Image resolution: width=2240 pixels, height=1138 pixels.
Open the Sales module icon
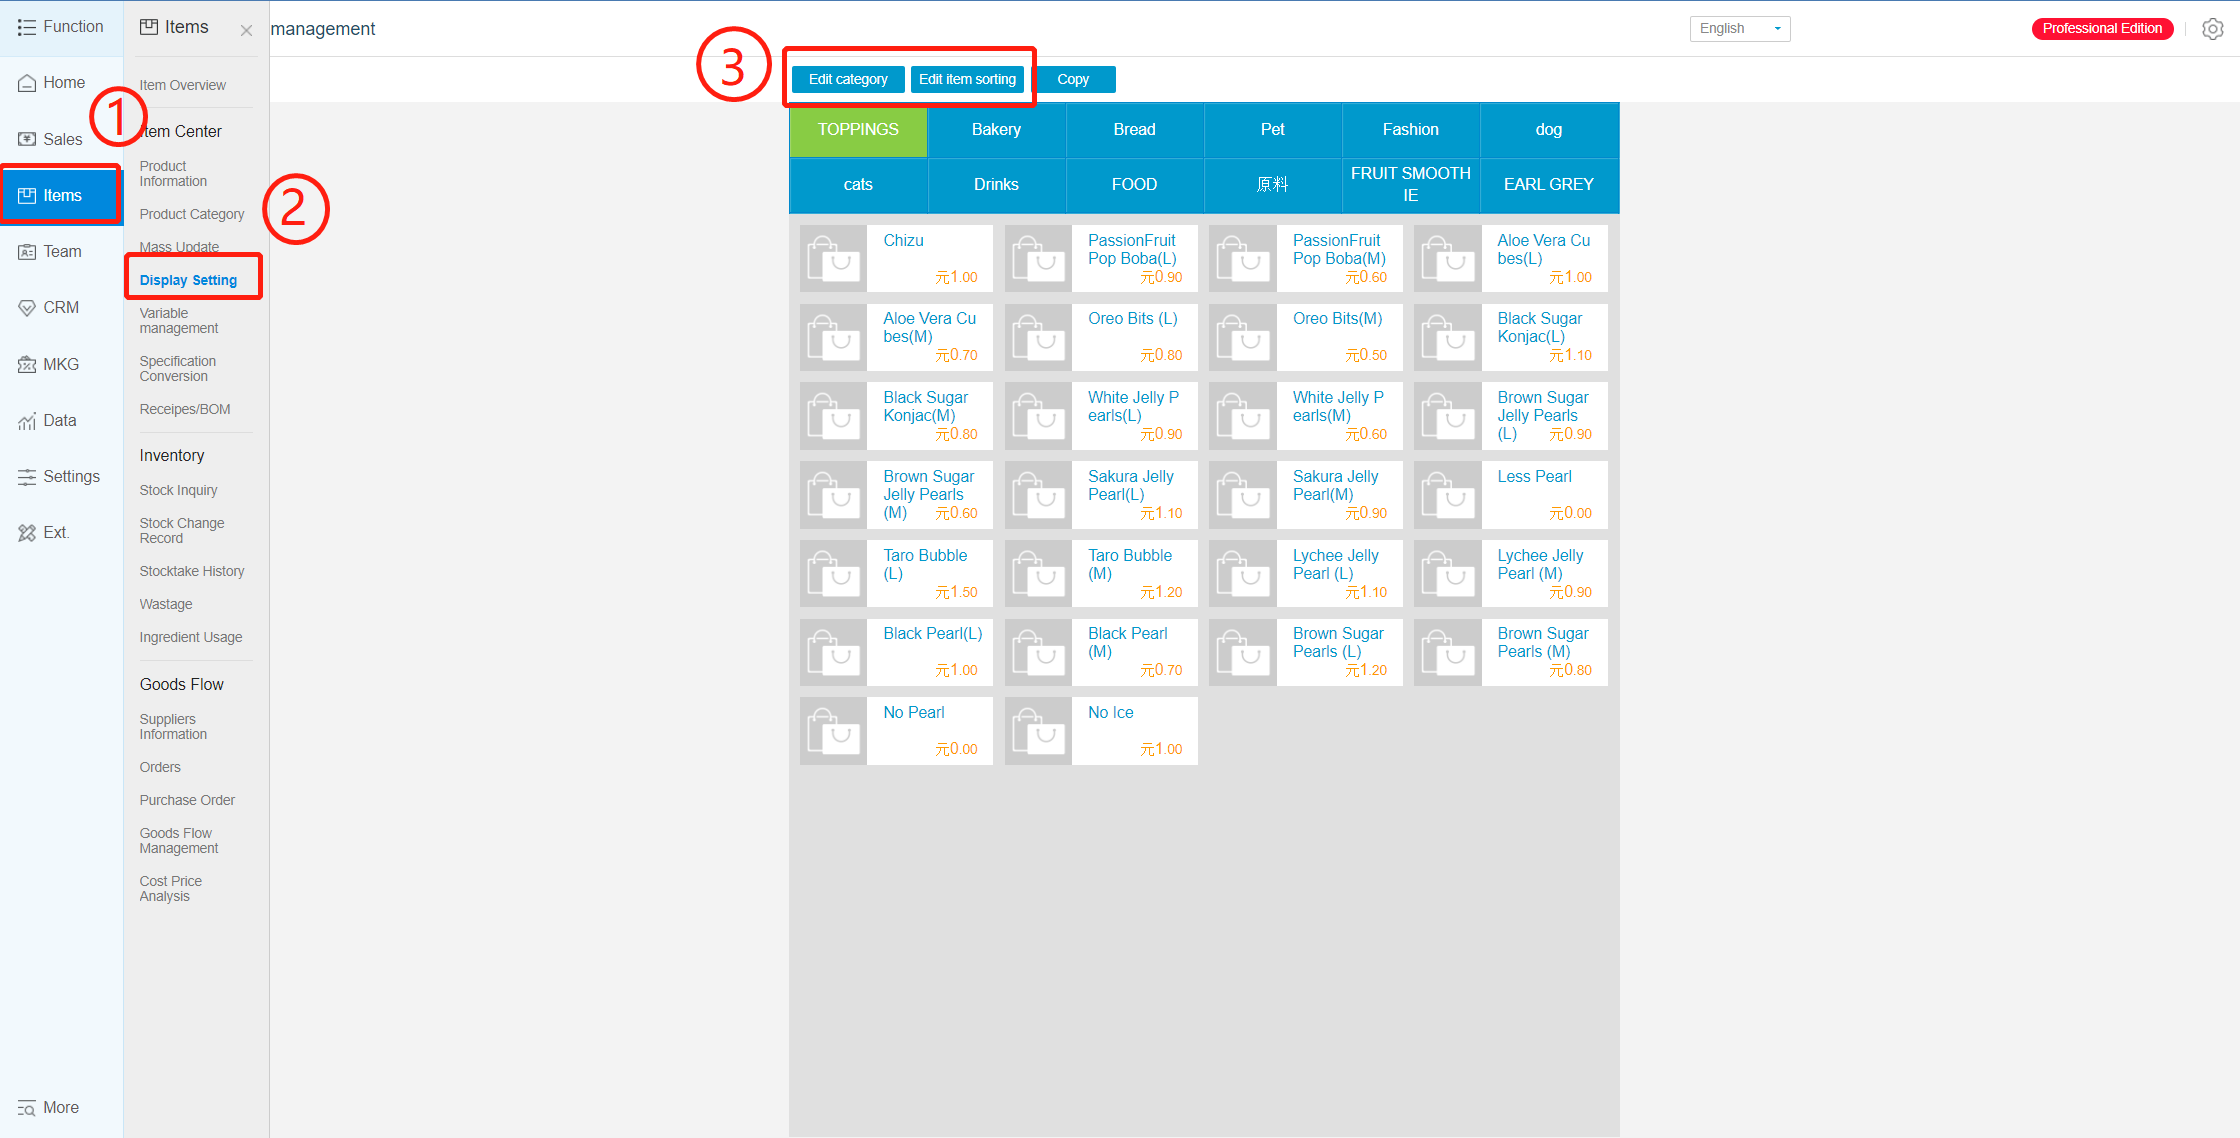[x=27, y=139]
